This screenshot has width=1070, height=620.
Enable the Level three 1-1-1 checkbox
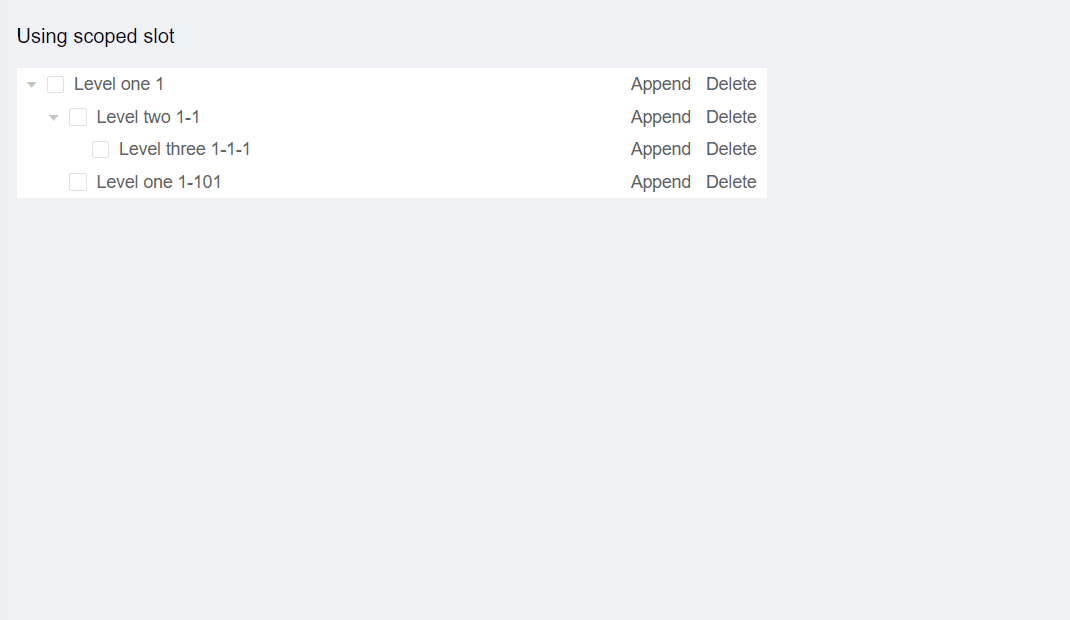coord(101,150)
